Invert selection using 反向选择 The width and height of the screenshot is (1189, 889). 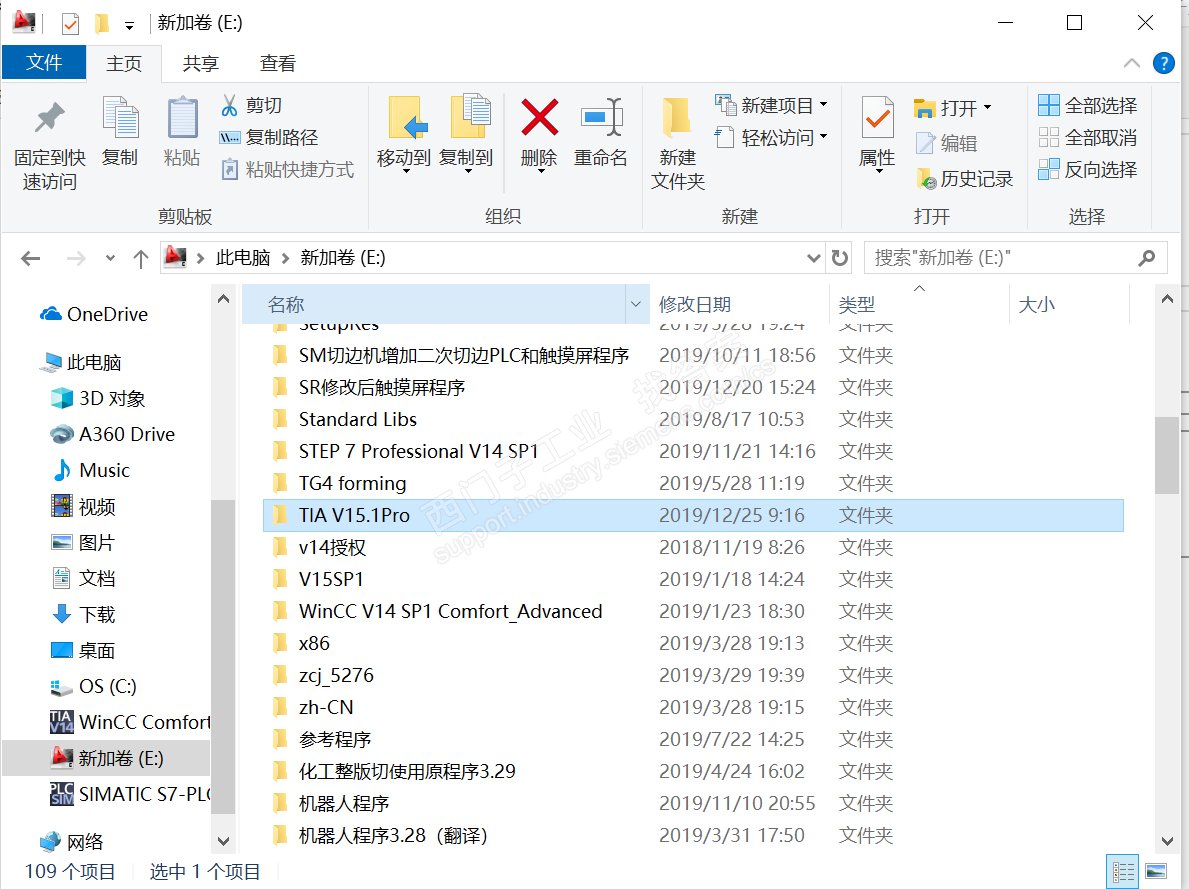point(1087,169)
